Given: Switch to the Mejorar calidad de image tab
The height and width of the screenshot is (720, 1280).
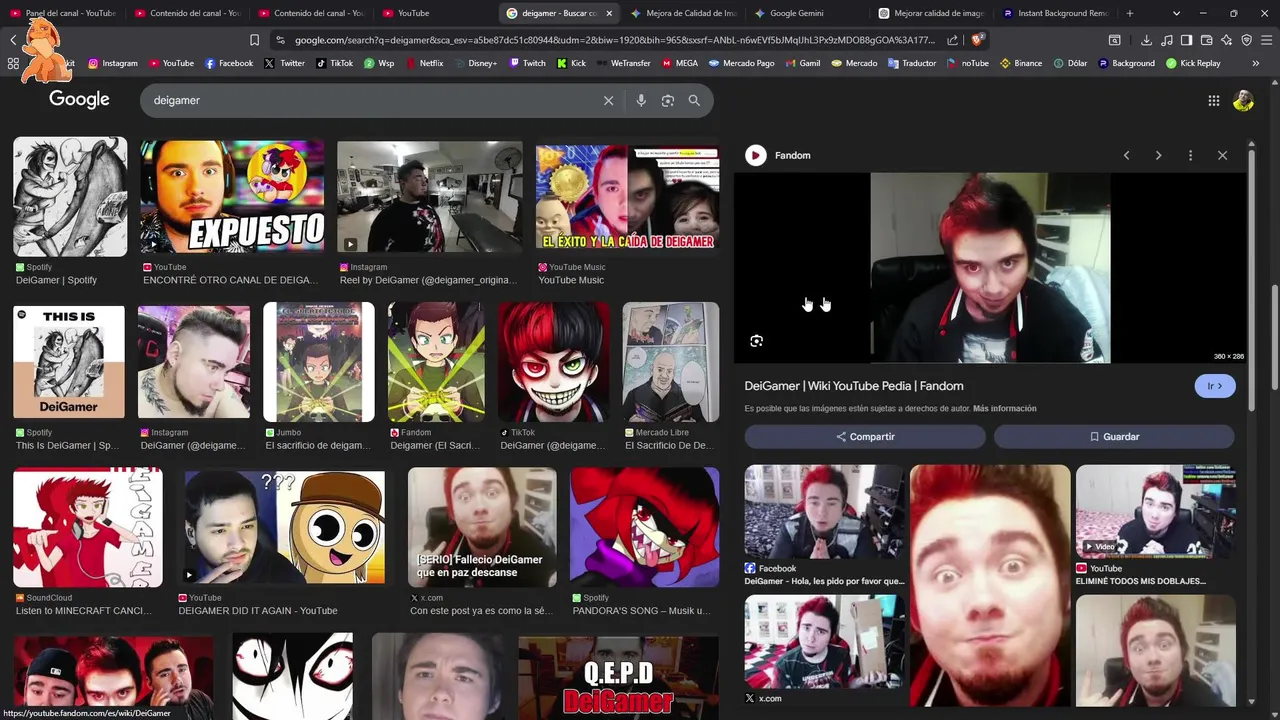Looking at the screenshot, I should (932, 13).
